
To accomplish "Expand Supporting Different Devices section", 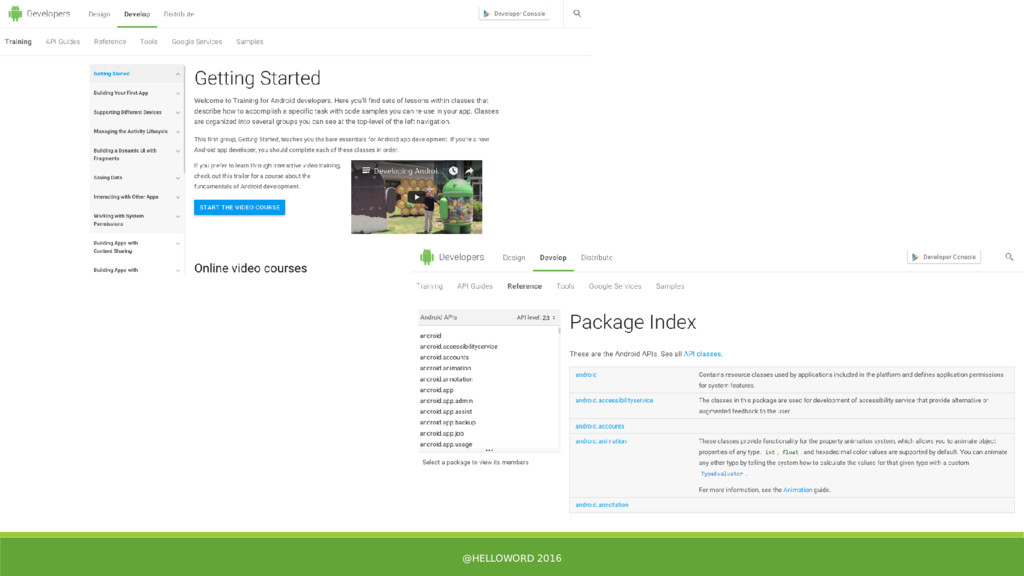I will coord(178,112).
